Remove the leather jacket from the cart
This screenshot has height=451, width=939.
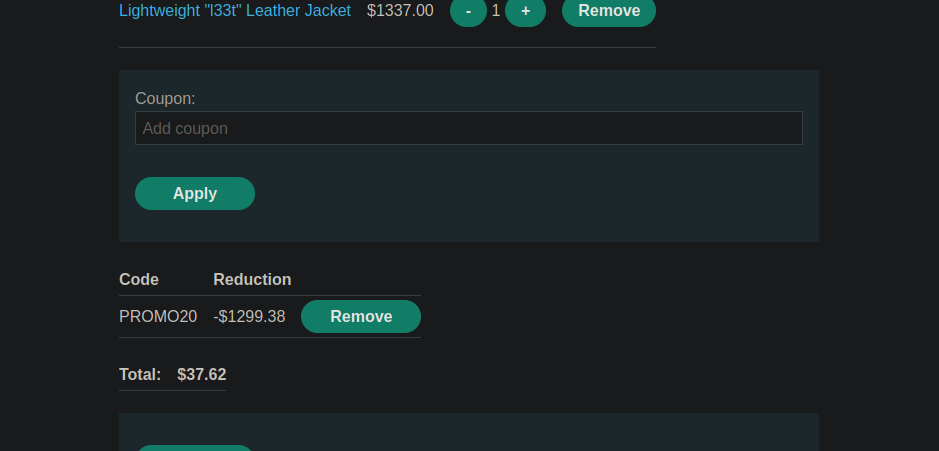[608, 11]
